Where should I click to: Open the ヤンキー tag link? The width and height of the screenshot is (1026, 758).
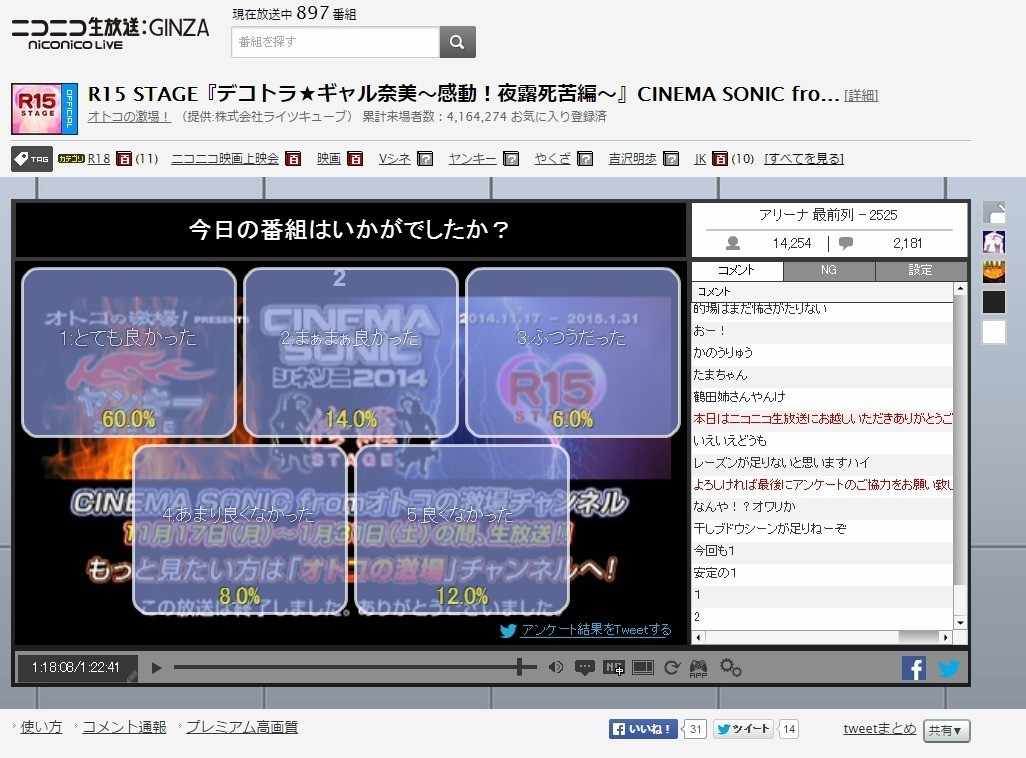click(472, 158)
